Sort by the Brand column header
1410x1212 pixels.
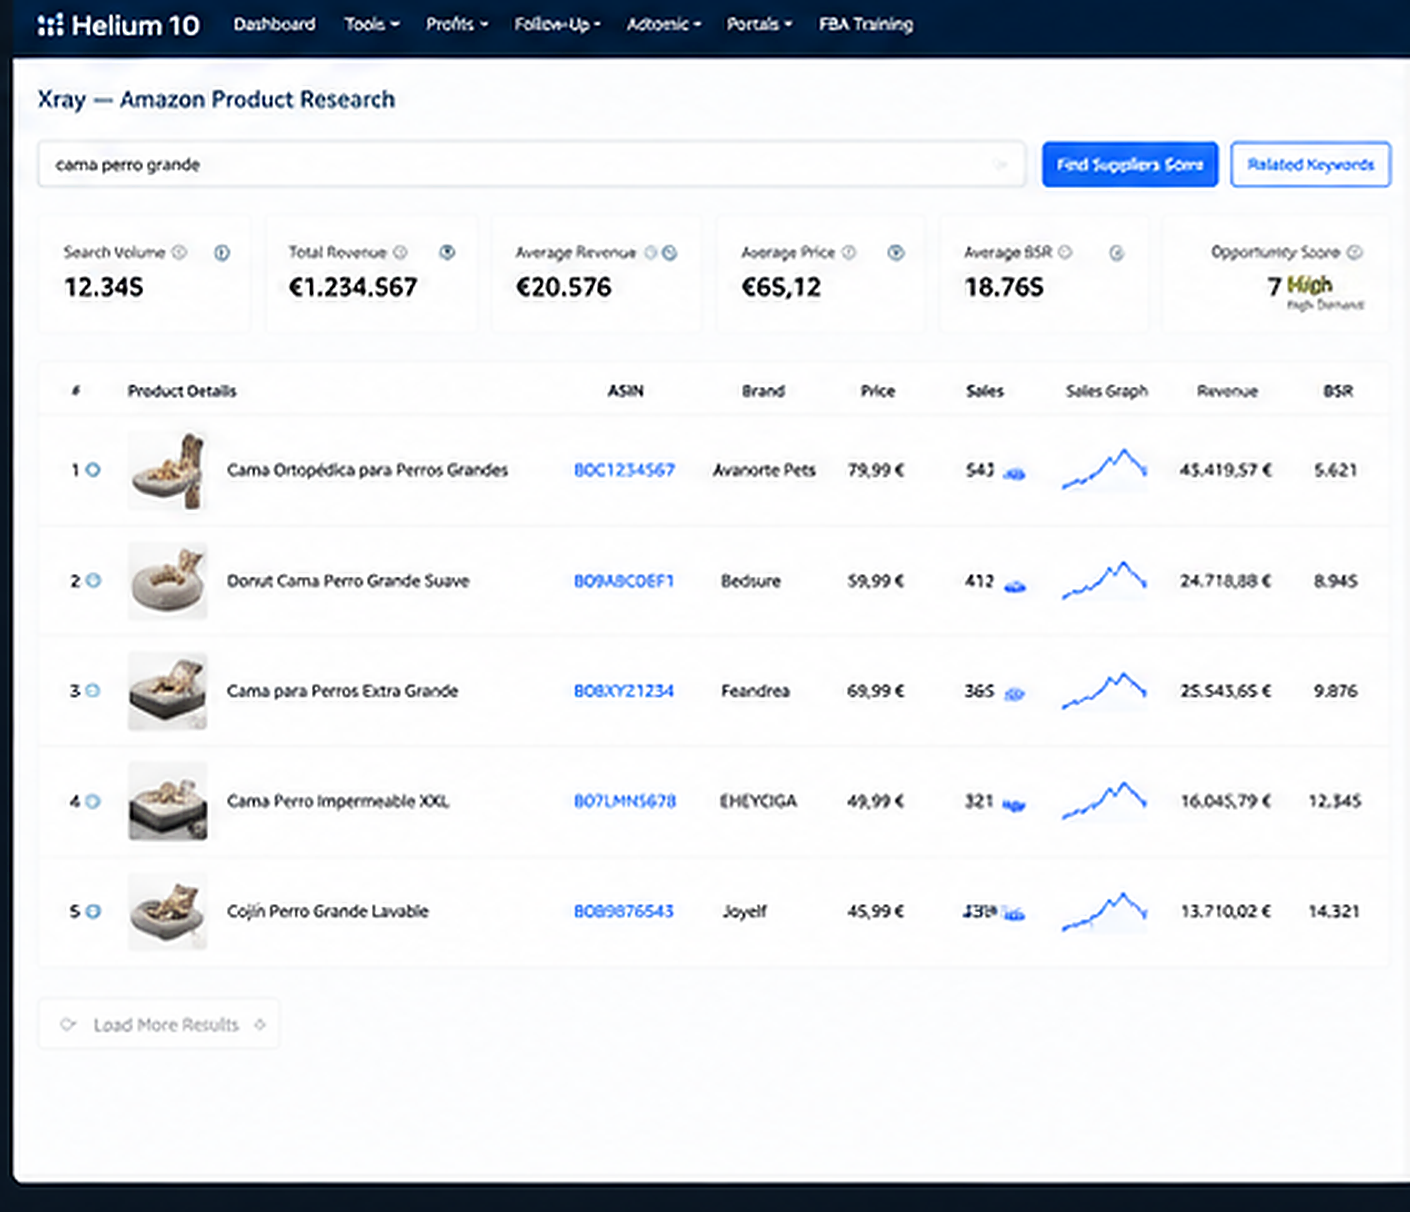(x=763, y=391)
